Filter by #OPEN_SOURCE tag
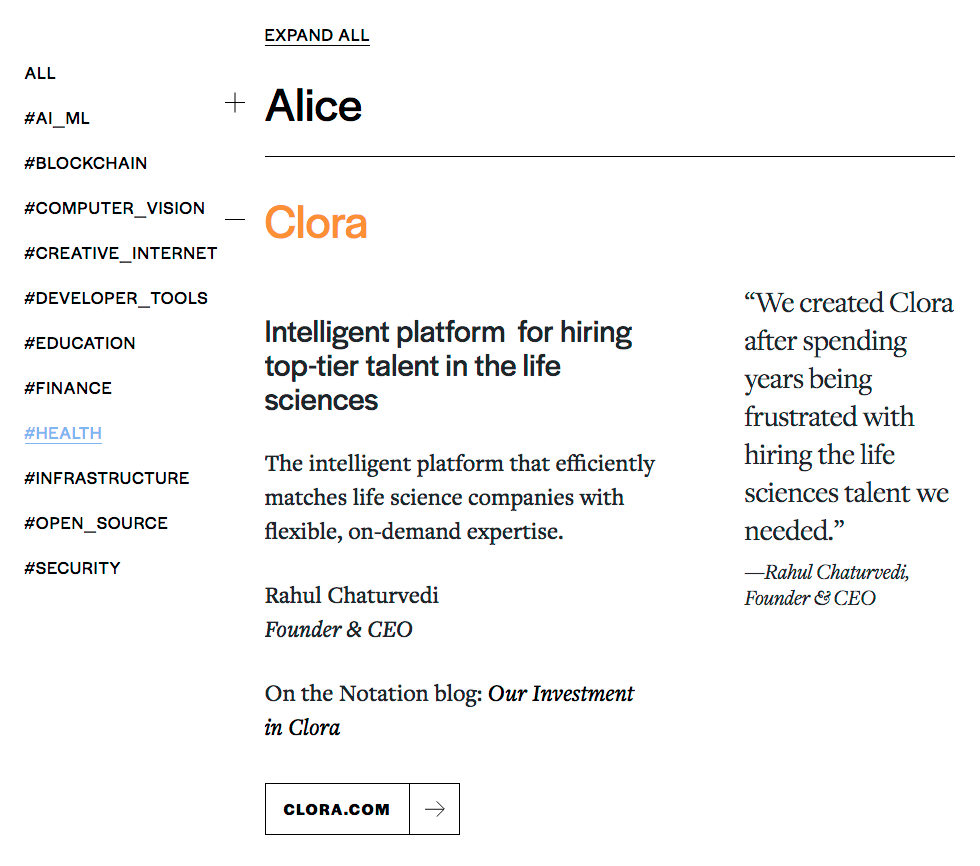 click(96, 524)
